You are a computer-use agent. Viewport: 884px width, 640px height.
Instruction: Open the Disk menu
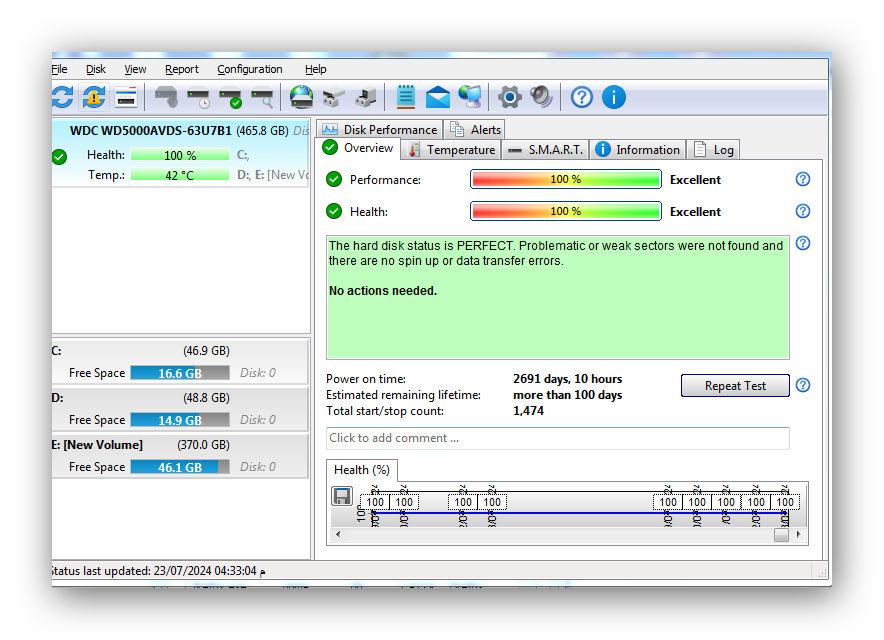coord(96,69)
